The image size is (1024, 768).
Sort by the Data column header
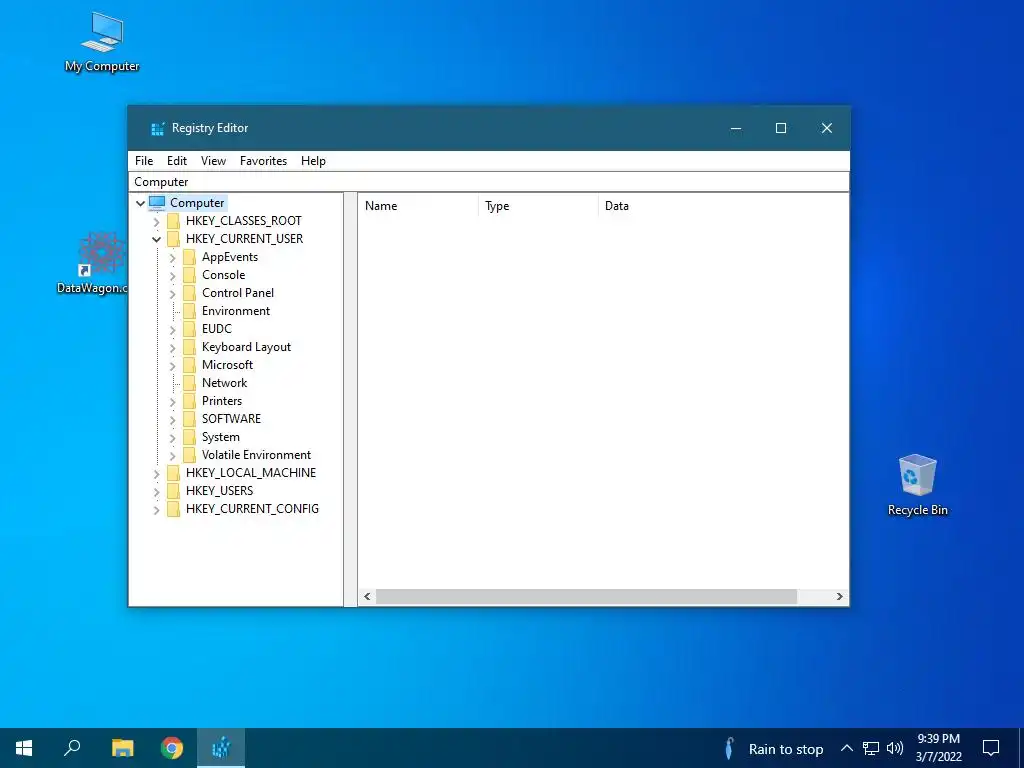tap(723, 206)
